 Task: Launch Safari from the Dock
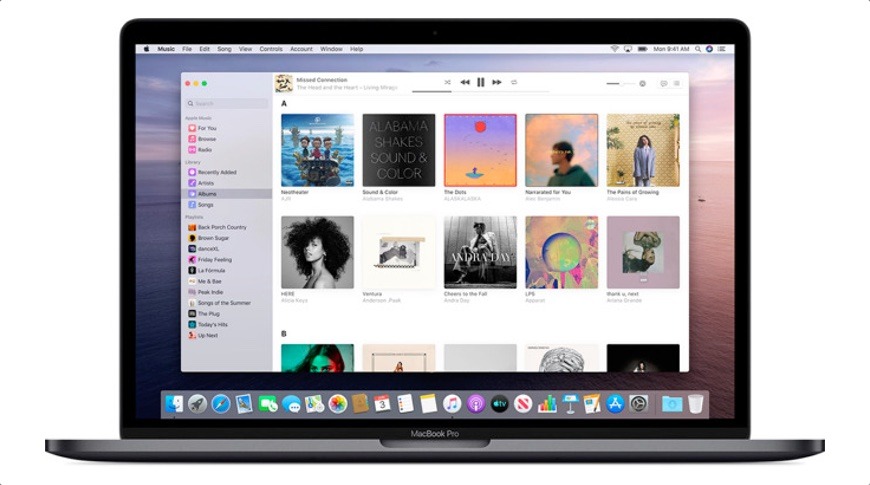tap(220, 404)
